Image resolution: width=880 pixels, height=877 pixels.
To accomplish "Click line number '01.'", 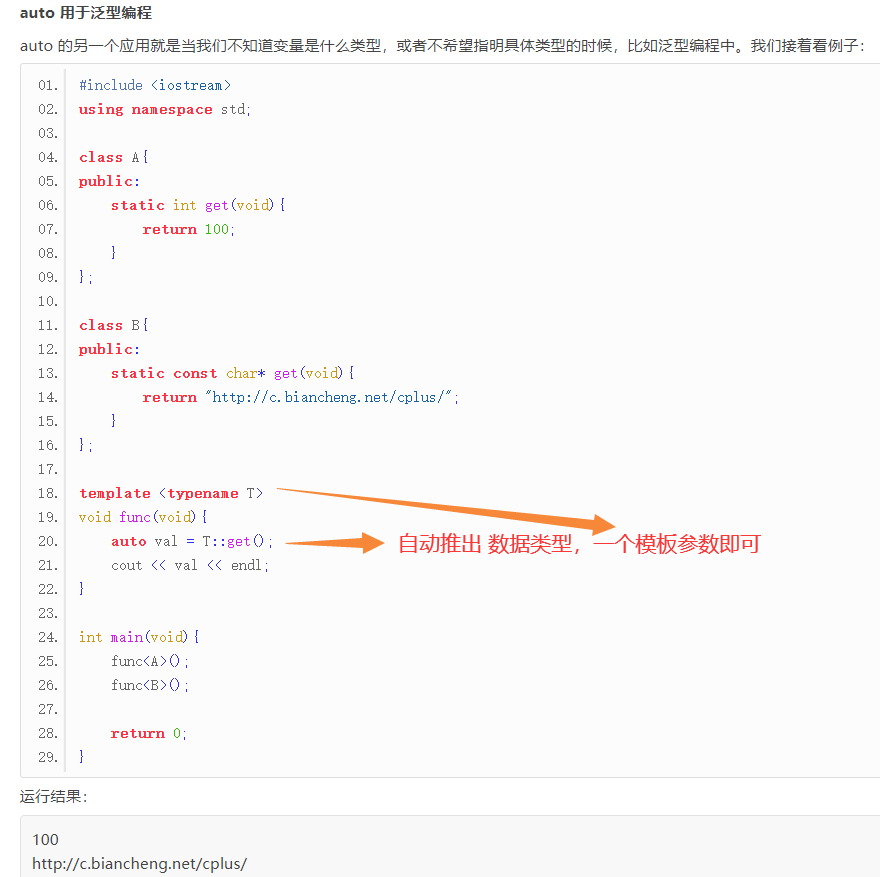I will click(x=48, y=85).
